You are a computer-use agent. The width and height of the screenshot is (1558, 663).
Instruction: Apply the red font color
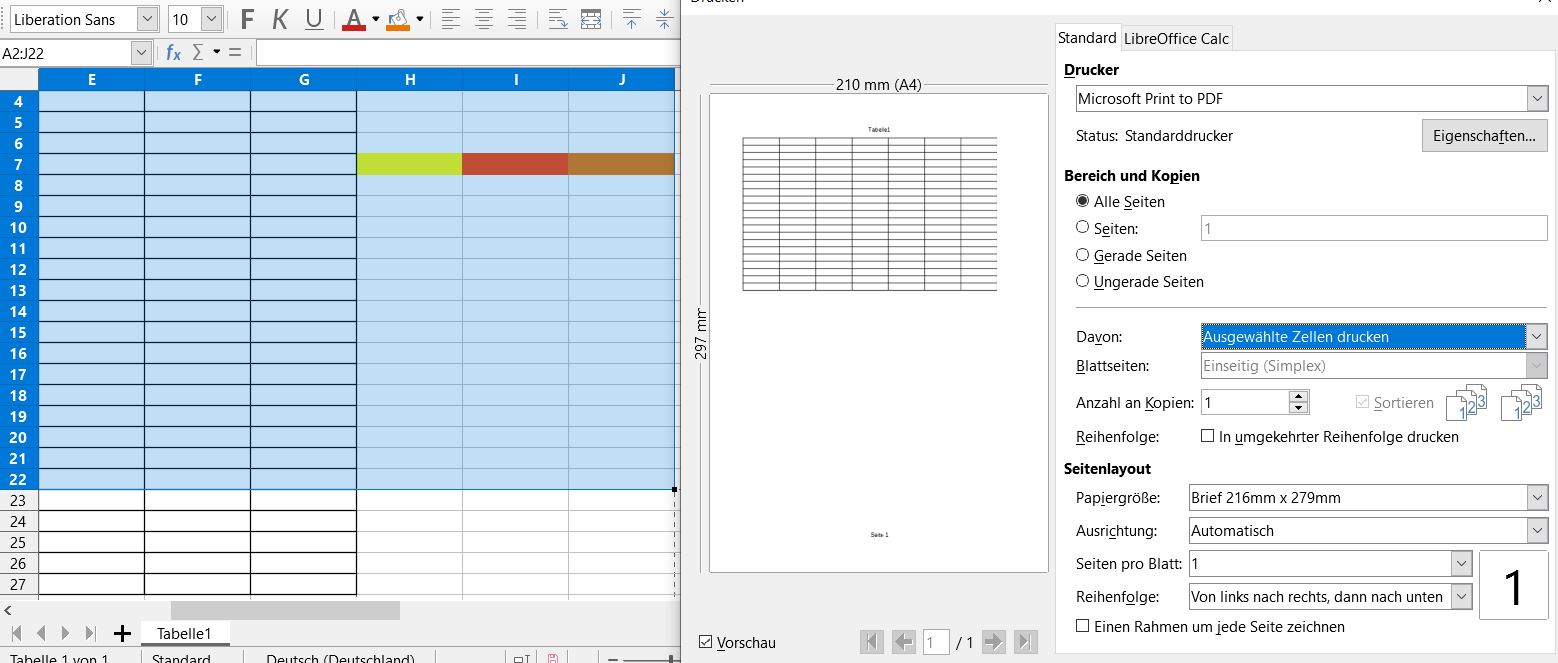(353, 19)
